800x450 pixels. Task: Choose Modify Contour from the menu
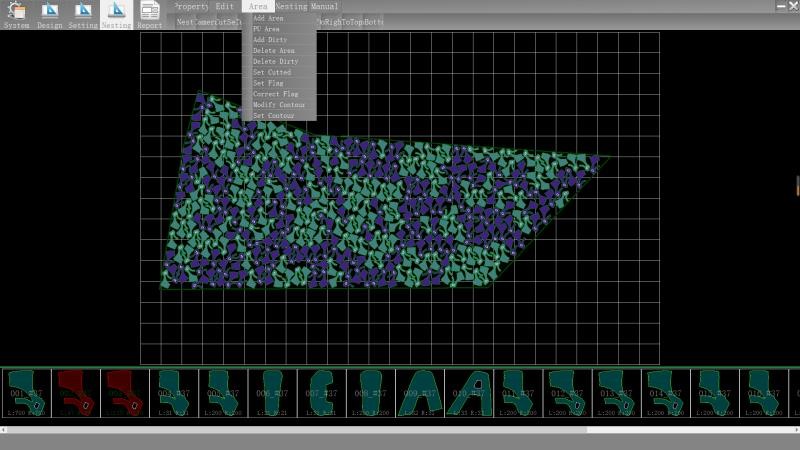click(x=280, y=105)
